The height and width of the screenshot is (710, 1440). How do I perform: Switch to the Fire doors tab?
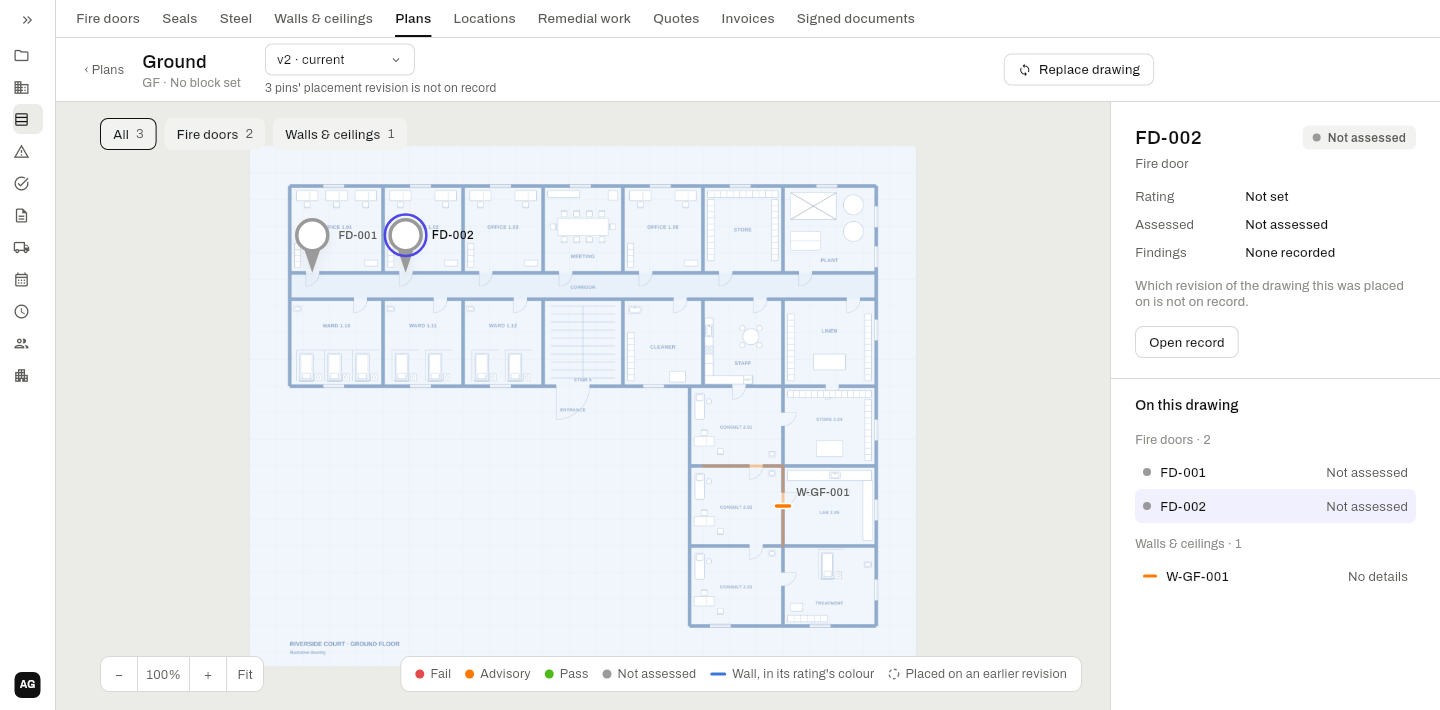point(108,18)
